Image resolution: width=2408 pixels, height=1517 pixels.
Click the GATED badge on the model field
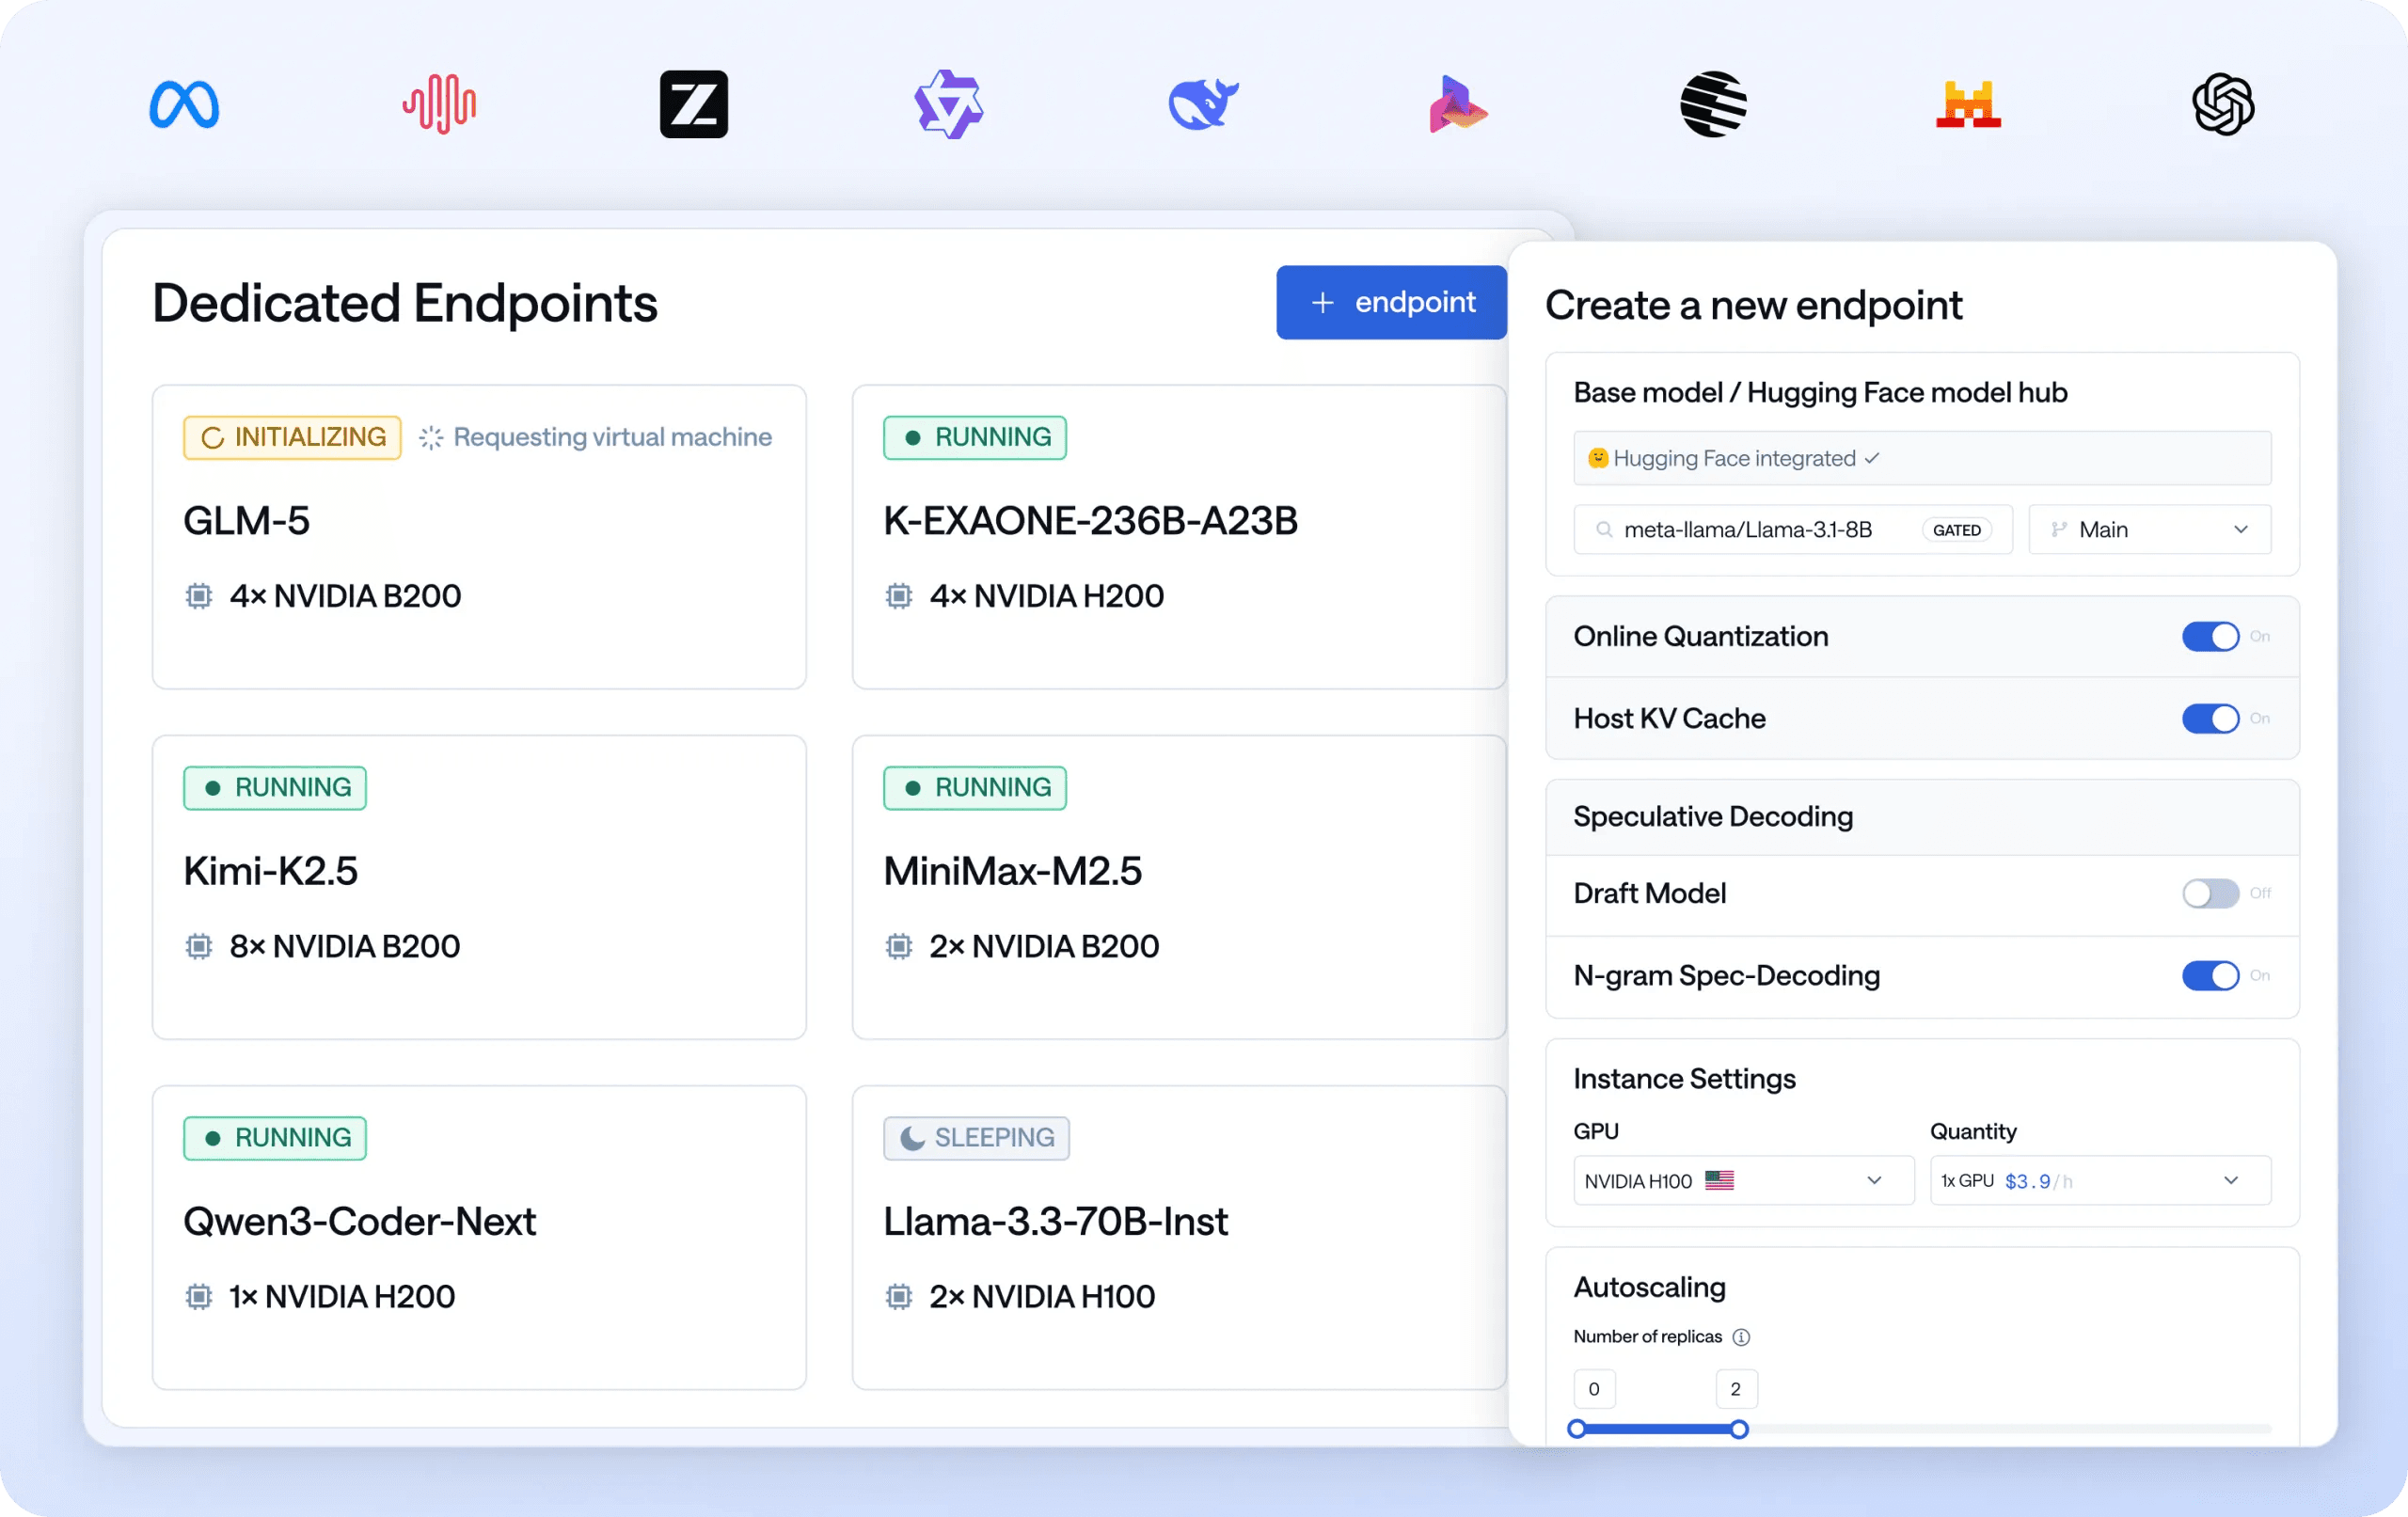(x=1956, y=530)
